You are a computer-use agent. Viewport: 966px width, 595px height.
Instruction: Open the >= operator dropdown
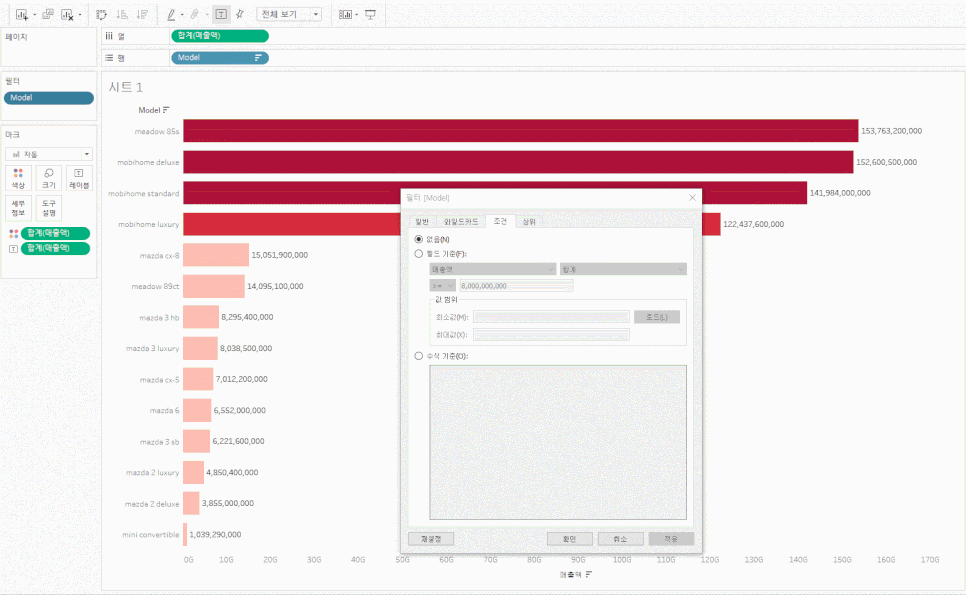coord(442,286)
